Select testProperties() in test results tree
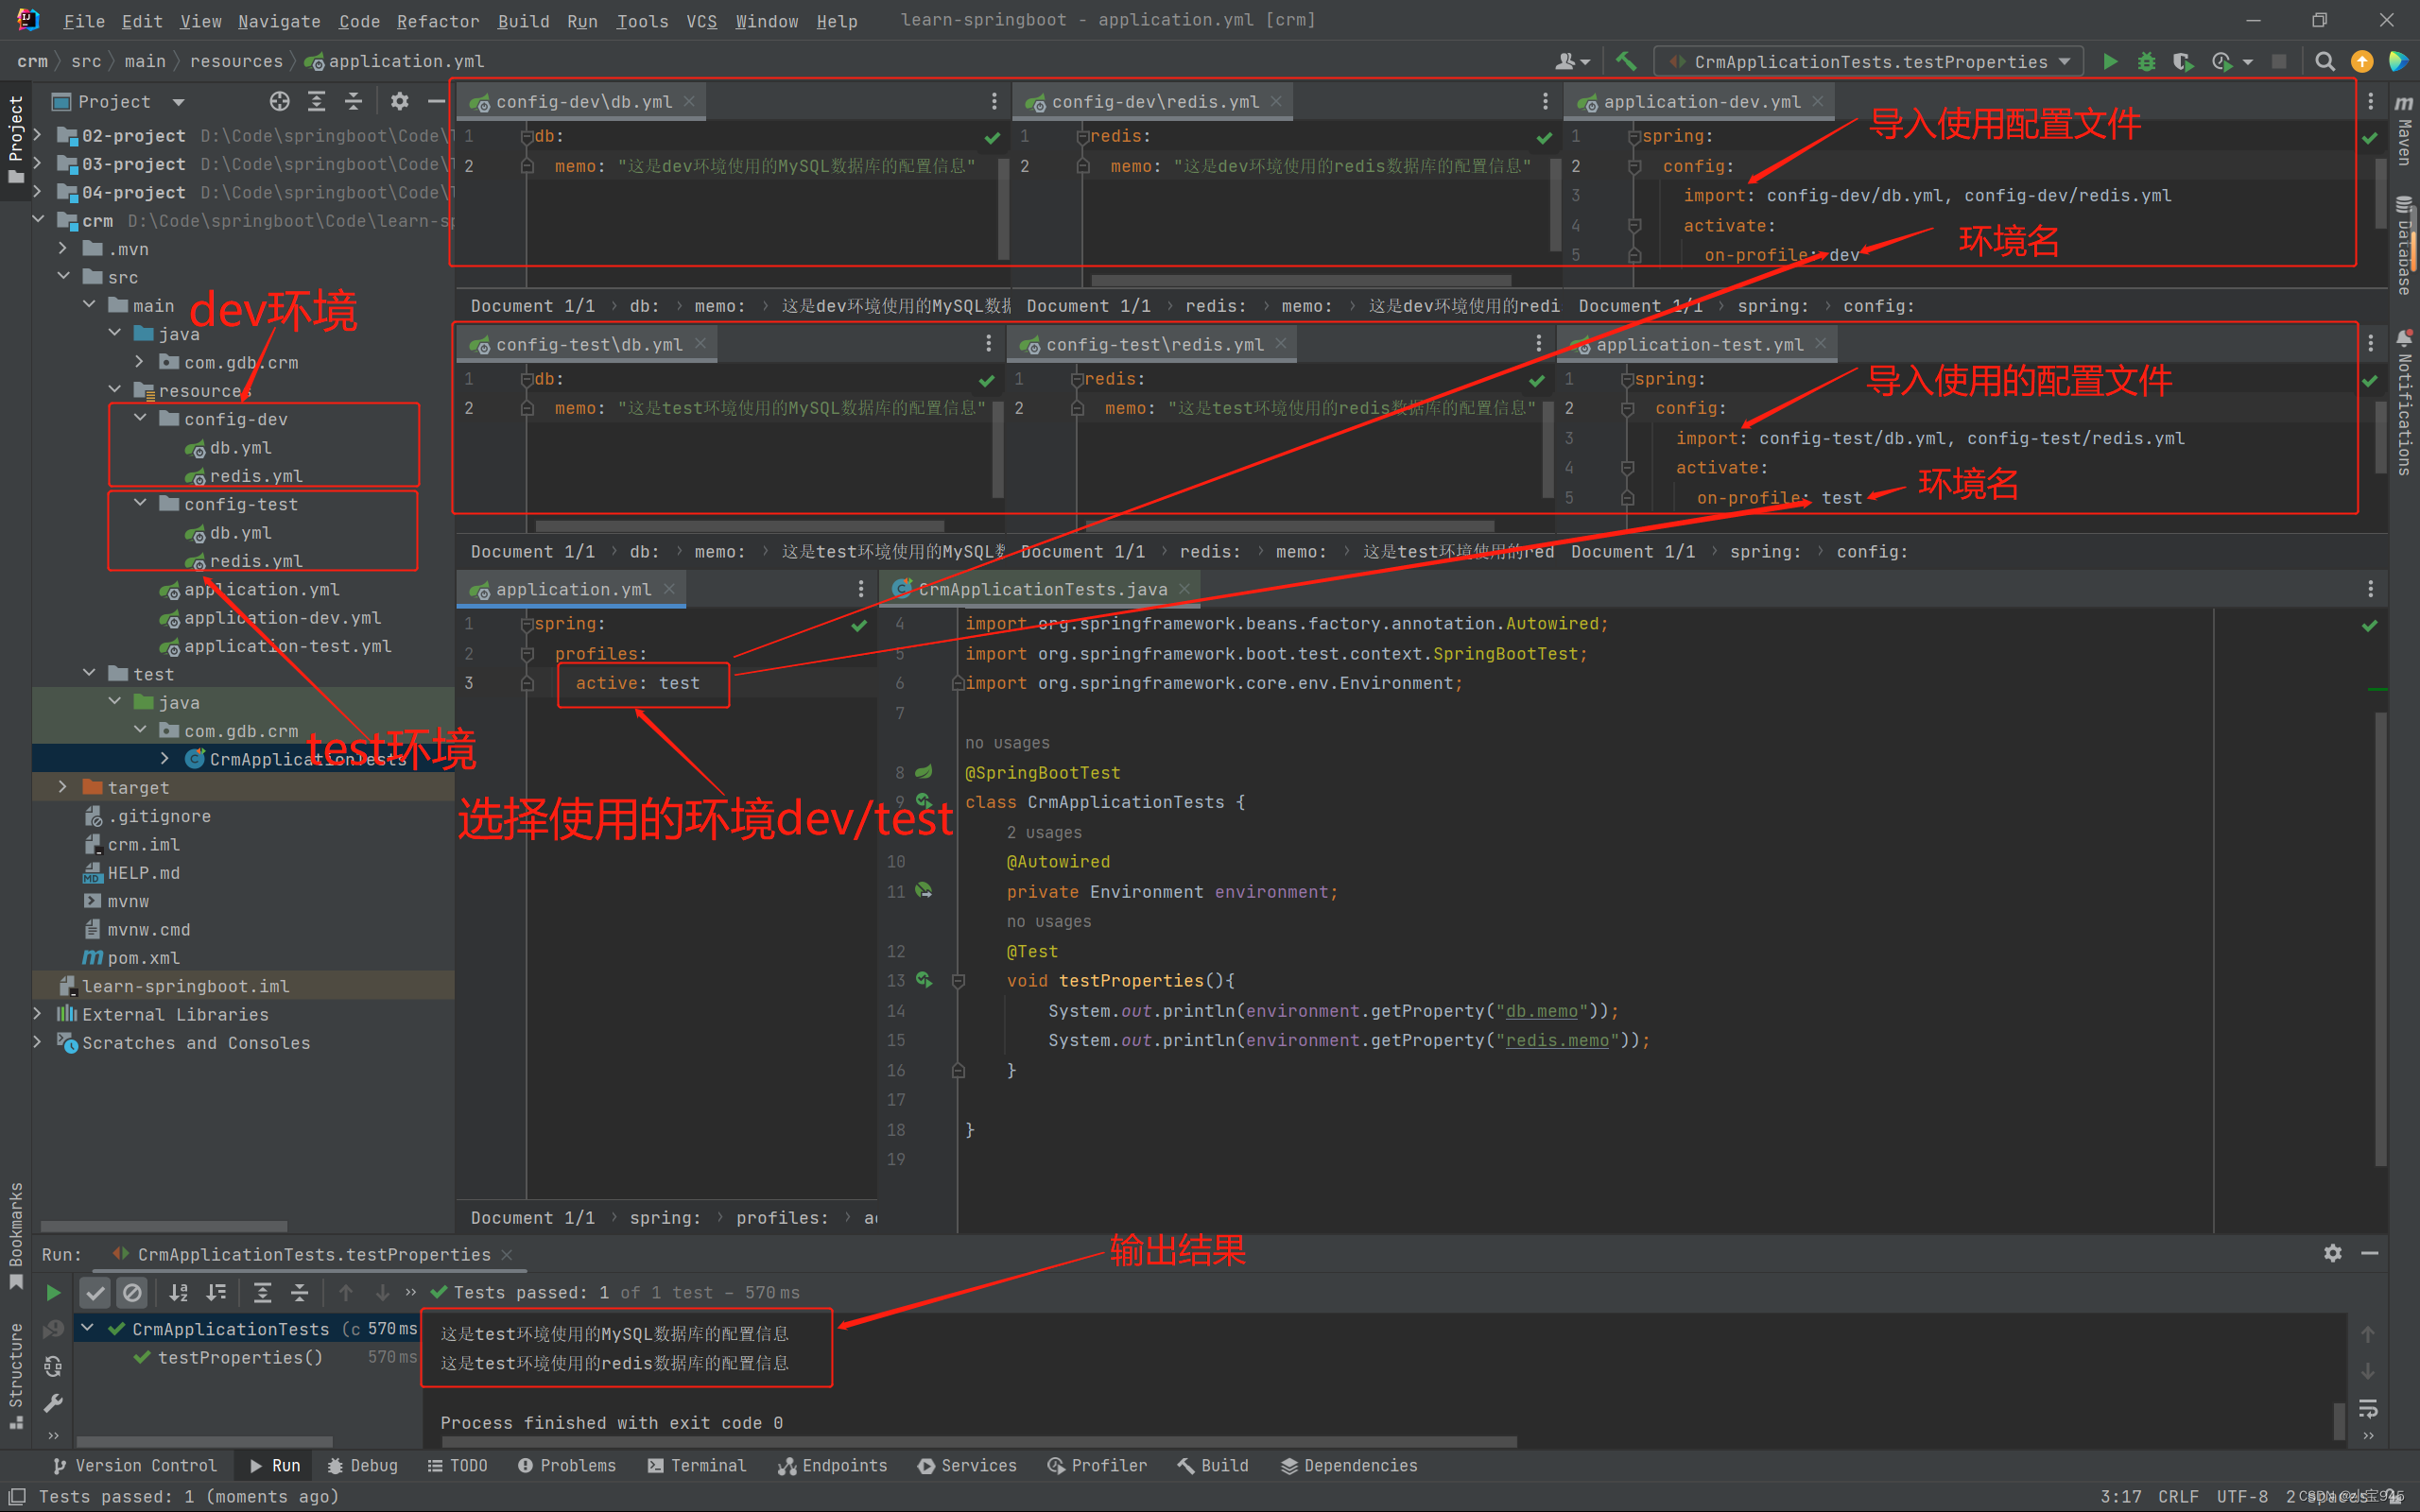The height and width of the screenshot is (1512, 2420). tap(240, 1357)
